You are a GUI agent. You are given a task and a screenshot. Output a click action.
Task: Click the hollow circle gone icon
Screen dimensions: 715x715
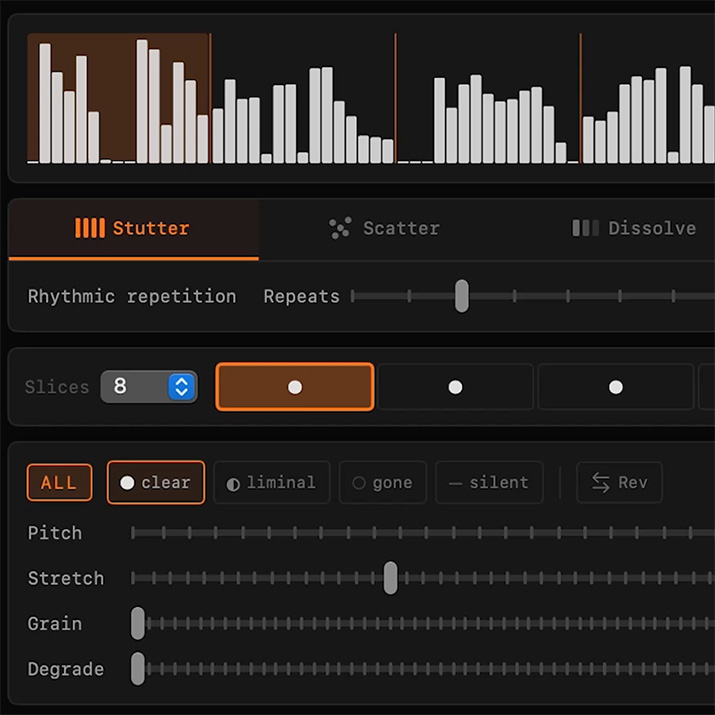(358, 483)
